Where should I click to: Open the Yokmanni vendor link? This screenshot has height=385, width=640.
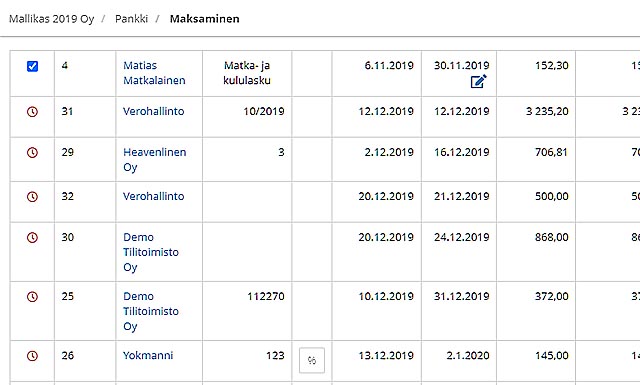coord(148,355)
